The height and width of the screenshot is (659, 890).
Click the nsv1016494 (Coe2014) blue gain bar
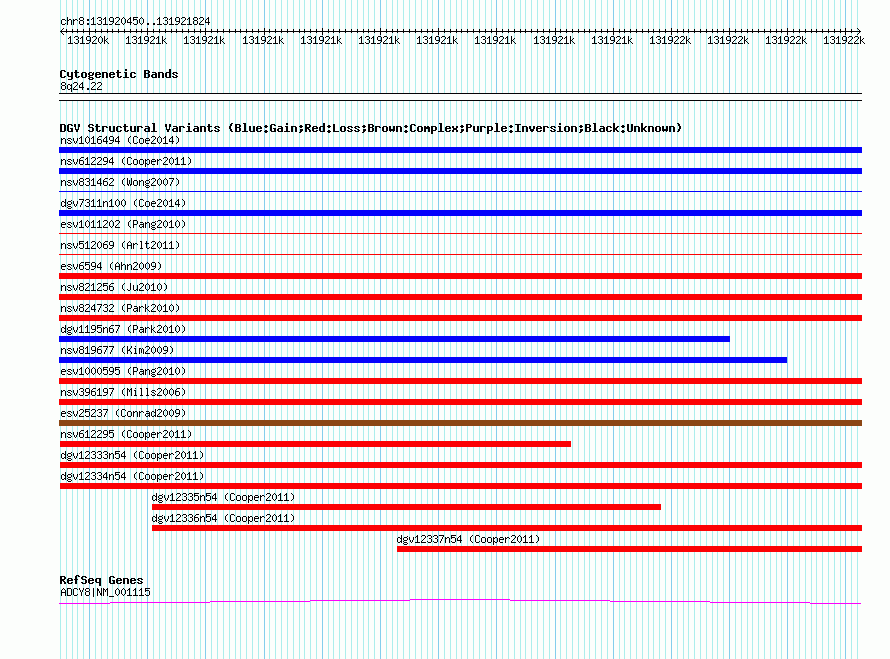(460, 150)
